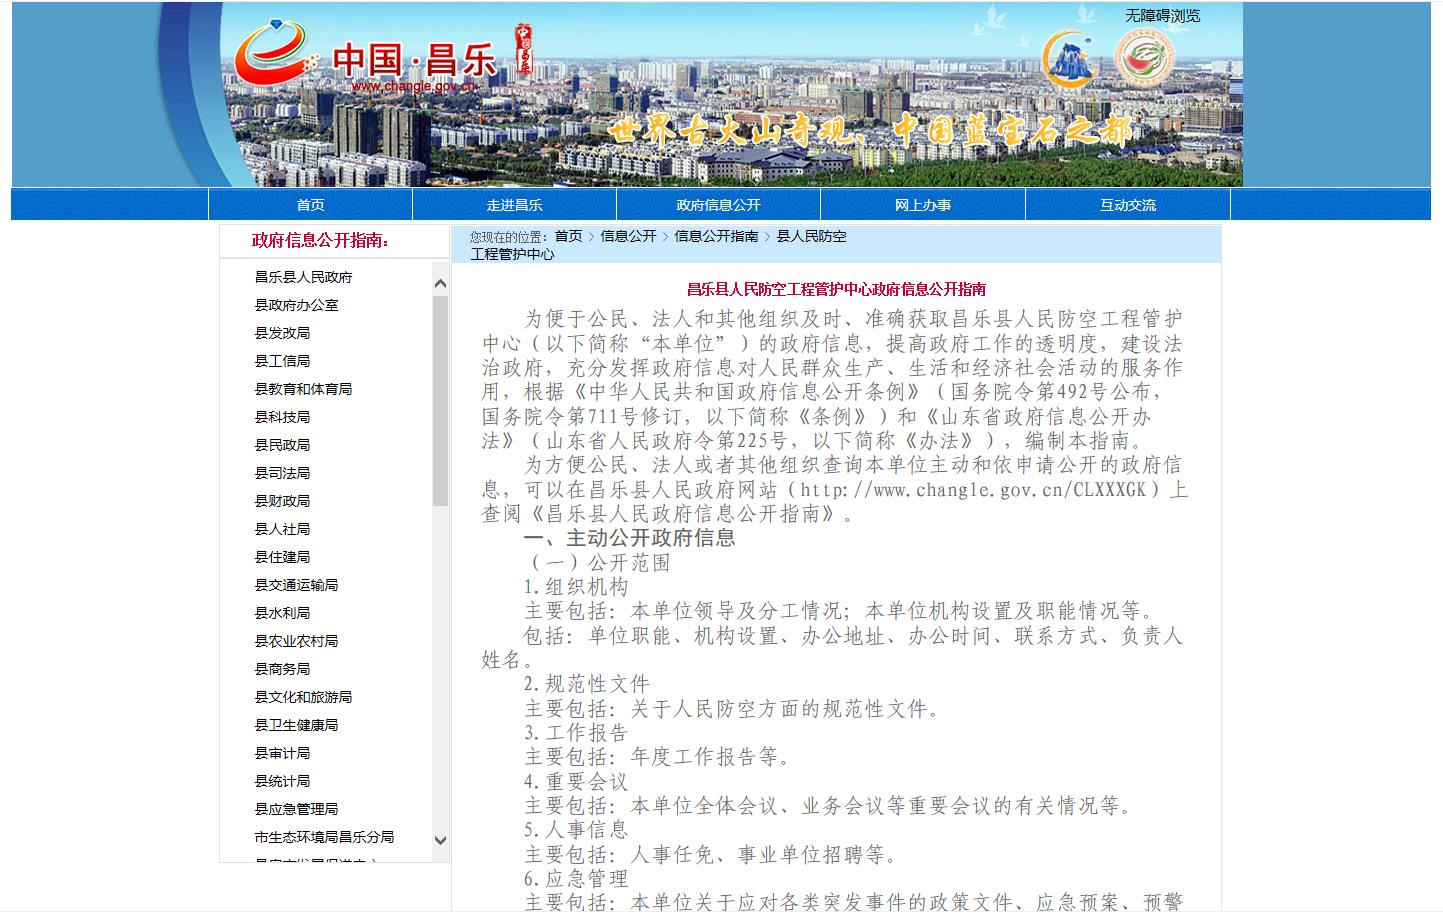Open 县教育和体育局 in the sidebar
Viewport: 1443px width, 916px height.
(303, 389)
